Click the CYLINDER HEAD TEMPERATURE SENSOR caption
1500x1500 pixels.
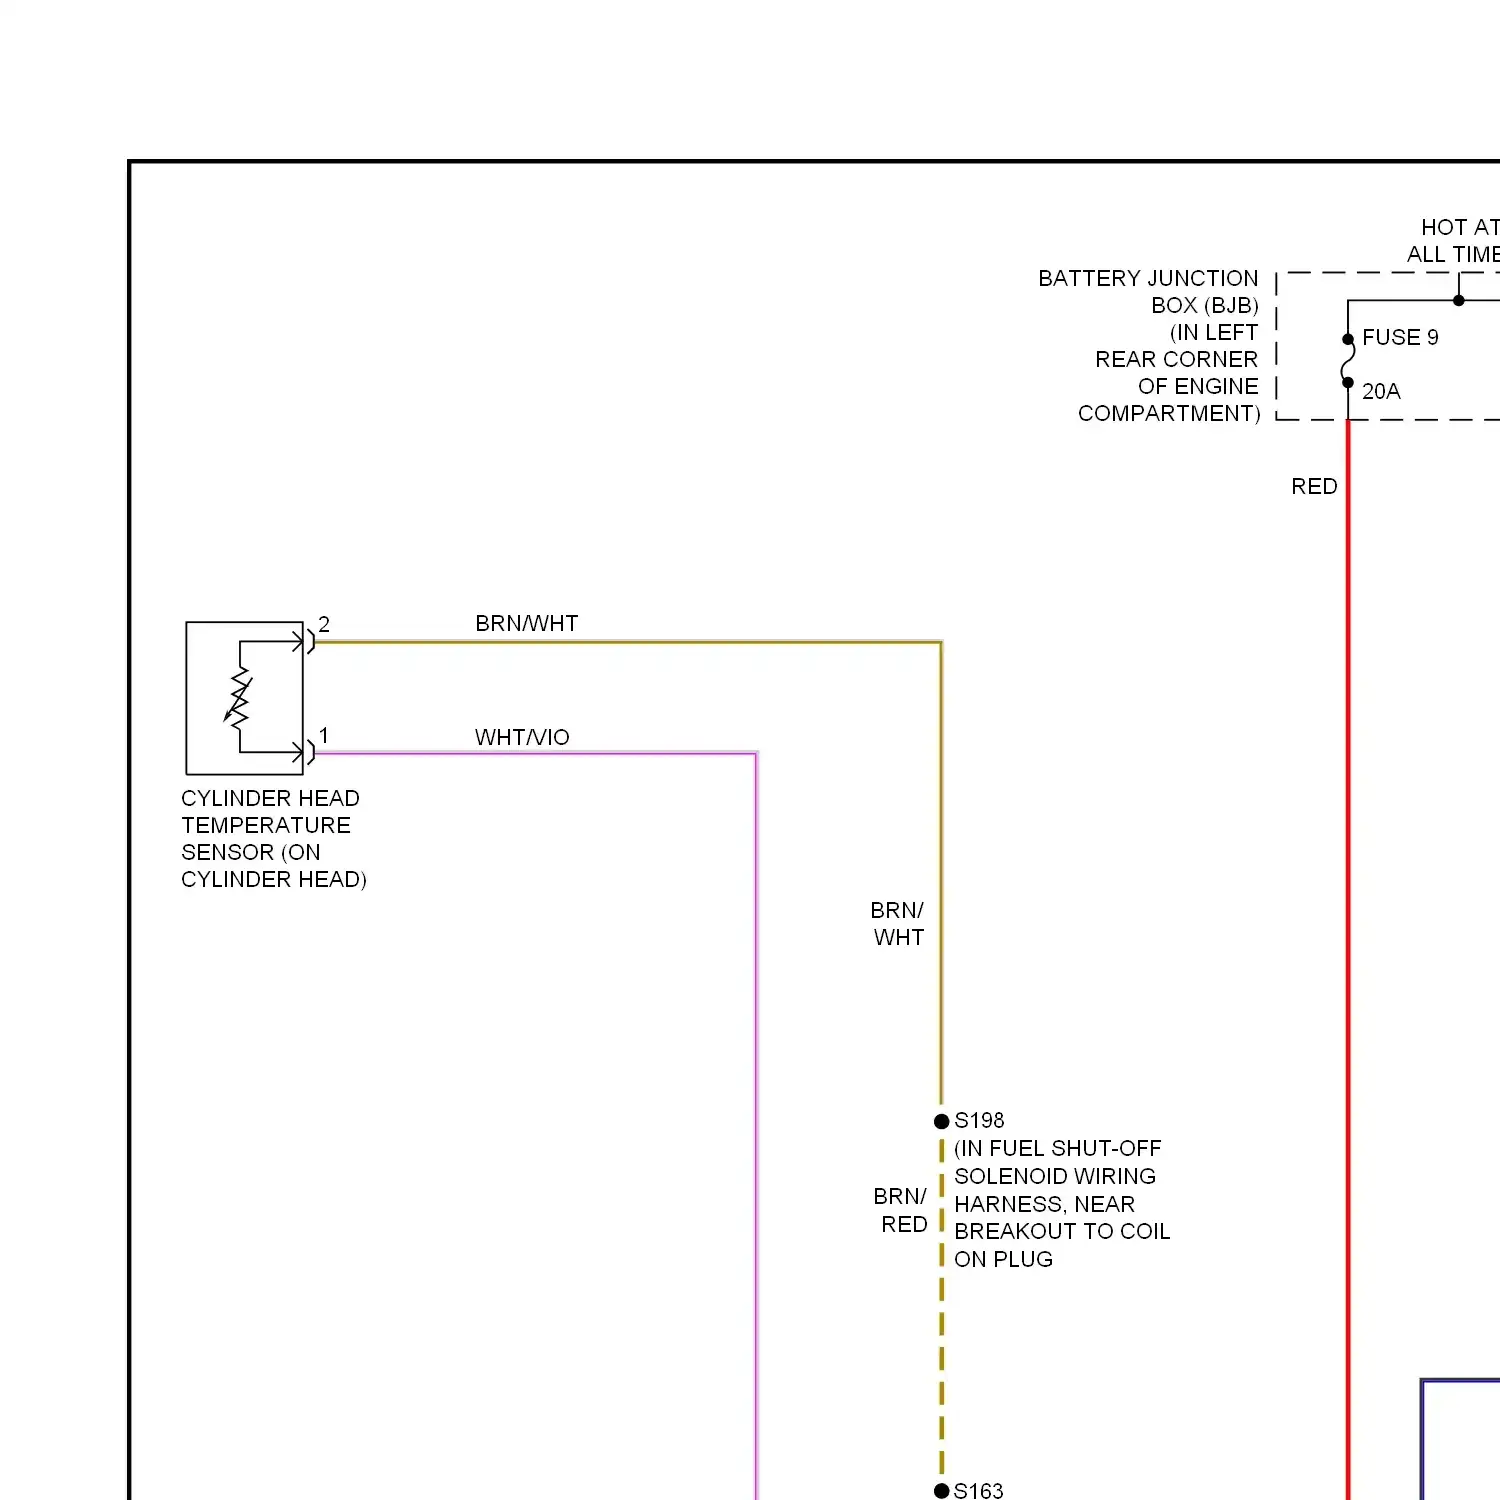tap(274, 839)
